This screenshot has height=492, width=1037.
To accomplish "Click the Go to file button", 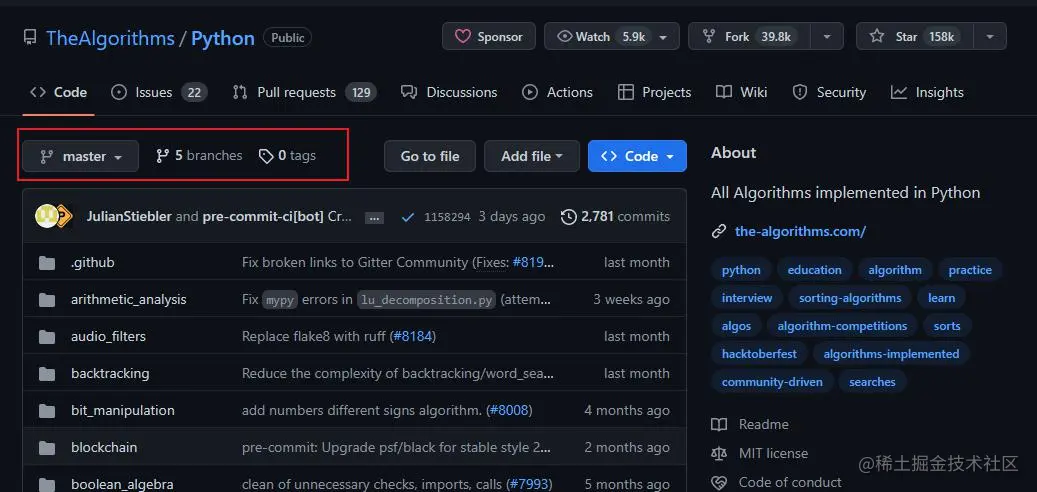I will point(430,156).
